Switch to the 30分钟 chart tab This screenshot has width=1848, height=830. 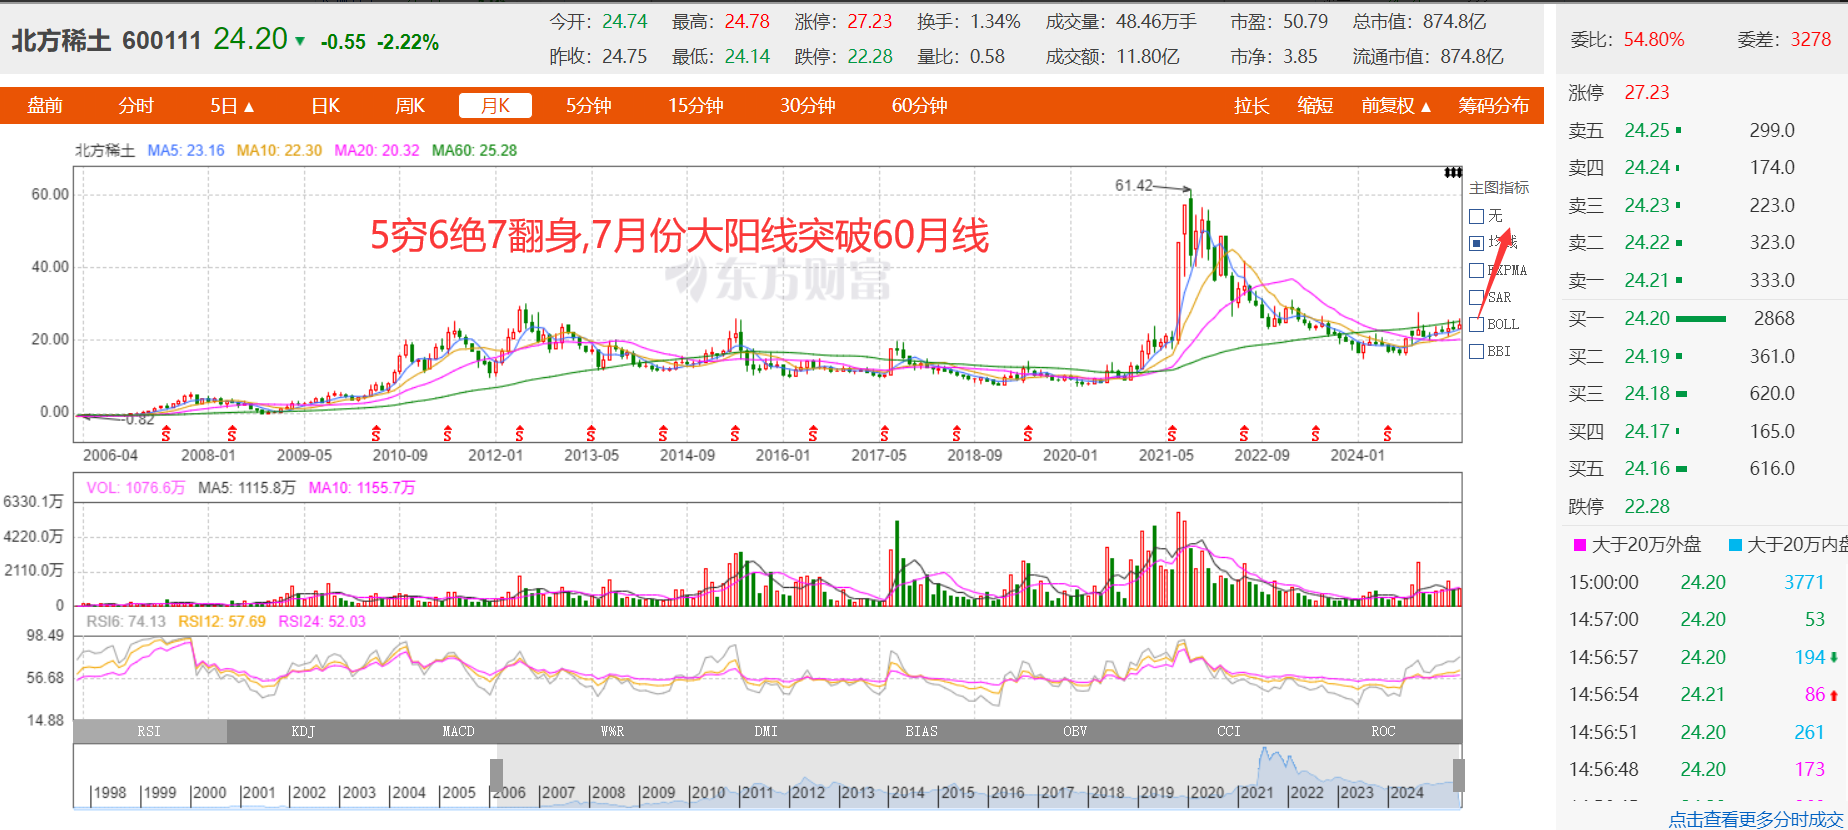(808, 106)
